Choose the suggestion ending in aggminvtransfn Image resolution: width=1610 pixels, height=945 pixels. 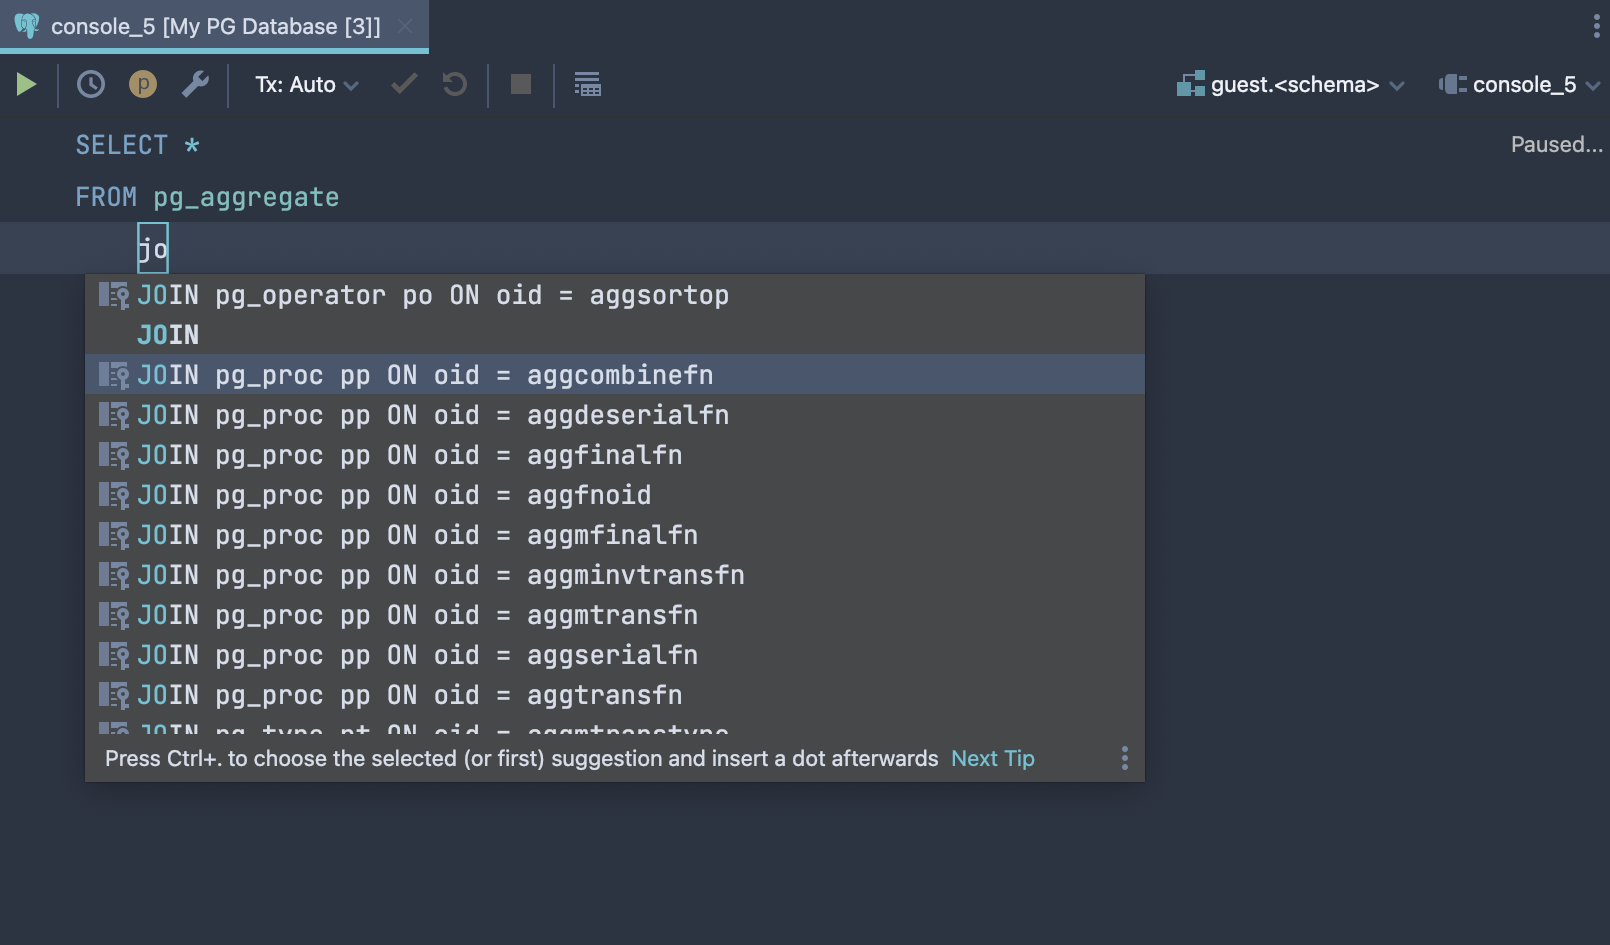point(615,575)
